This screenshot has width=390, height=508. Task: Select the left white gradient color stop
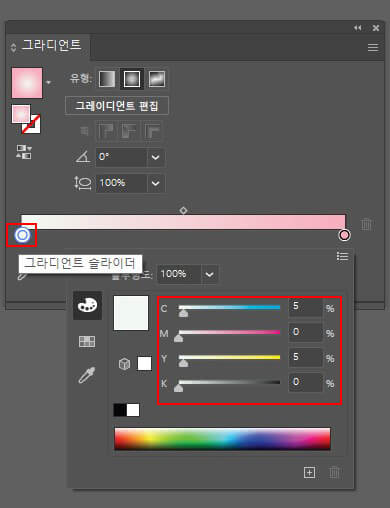click(22, 235)
